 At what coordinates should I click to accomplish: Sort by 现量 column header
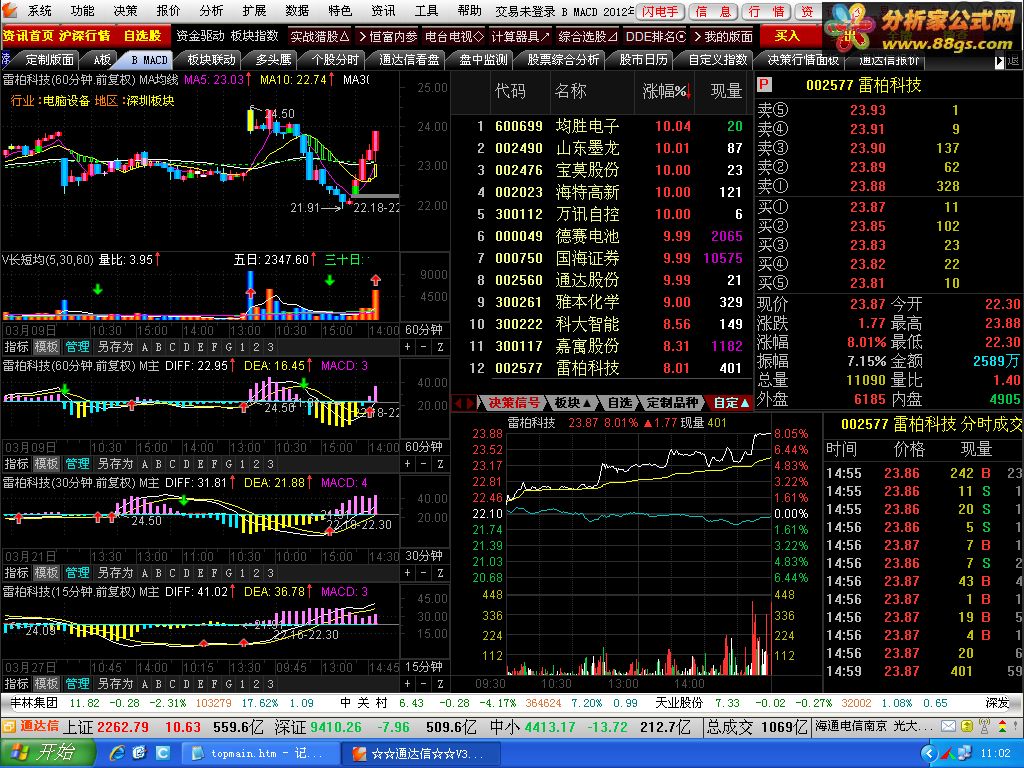click(726, 91)
